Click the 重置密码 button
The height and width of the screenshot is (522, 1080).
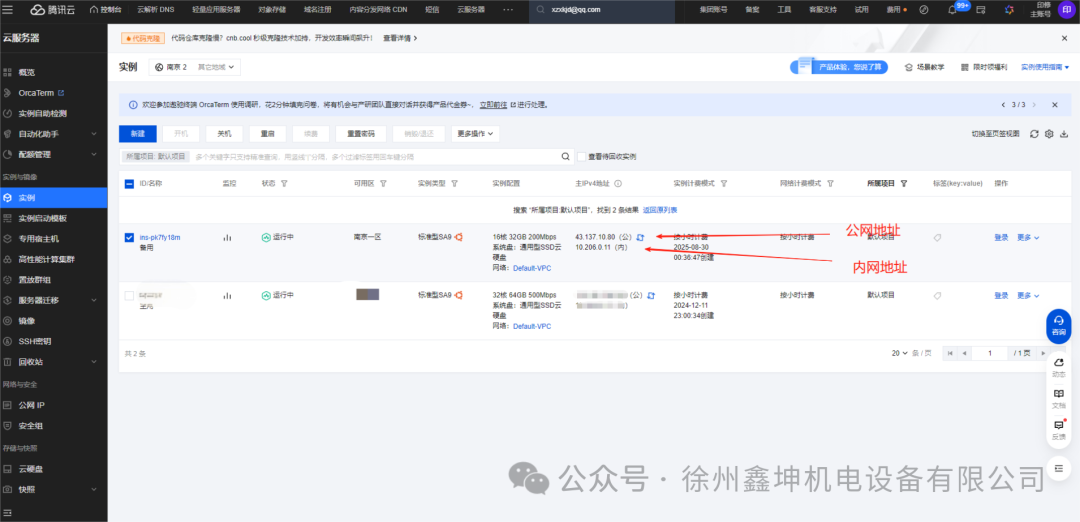coord(361,134)
